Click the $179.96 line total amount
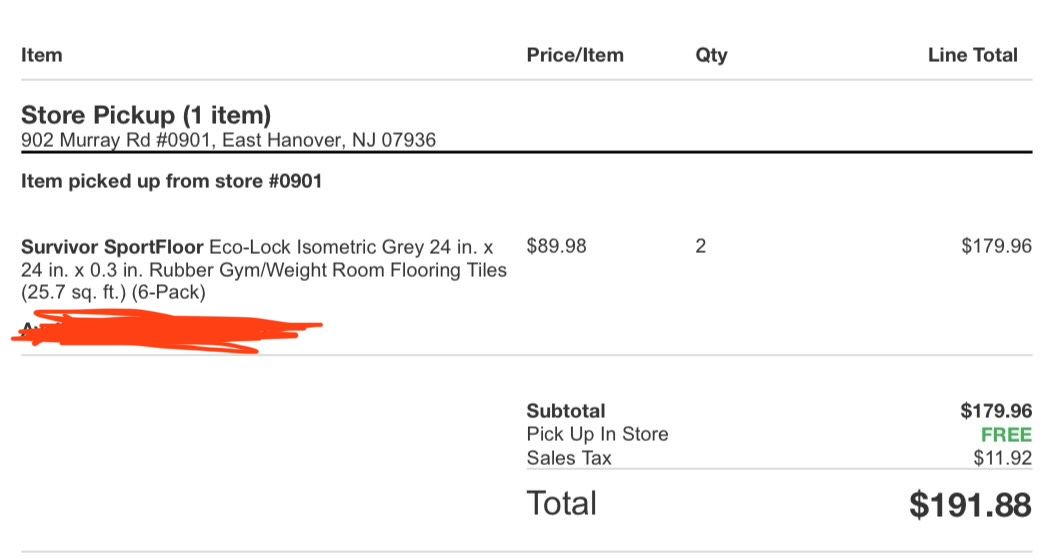The image size is (1053, 559). 995,246
